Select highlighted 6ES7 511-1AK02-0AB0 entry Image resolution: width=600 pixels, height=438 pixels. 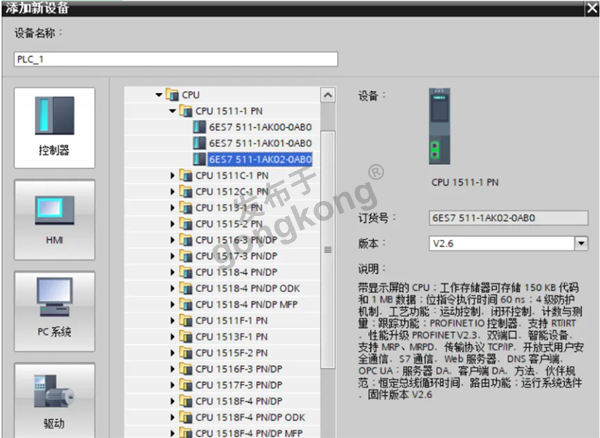(x=260, y=159)
